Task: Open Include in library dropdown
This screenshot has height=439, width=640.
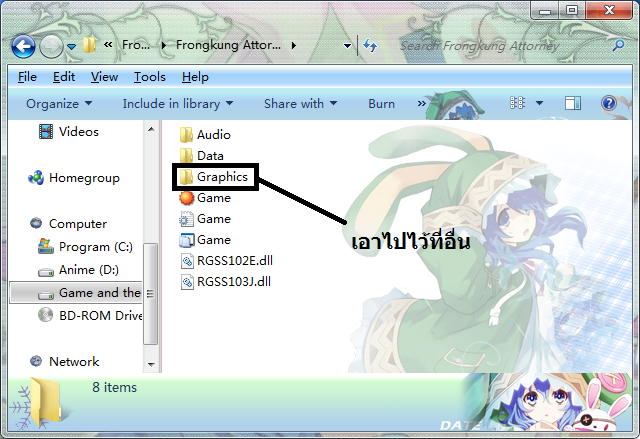Action: (x=178, y=104)
